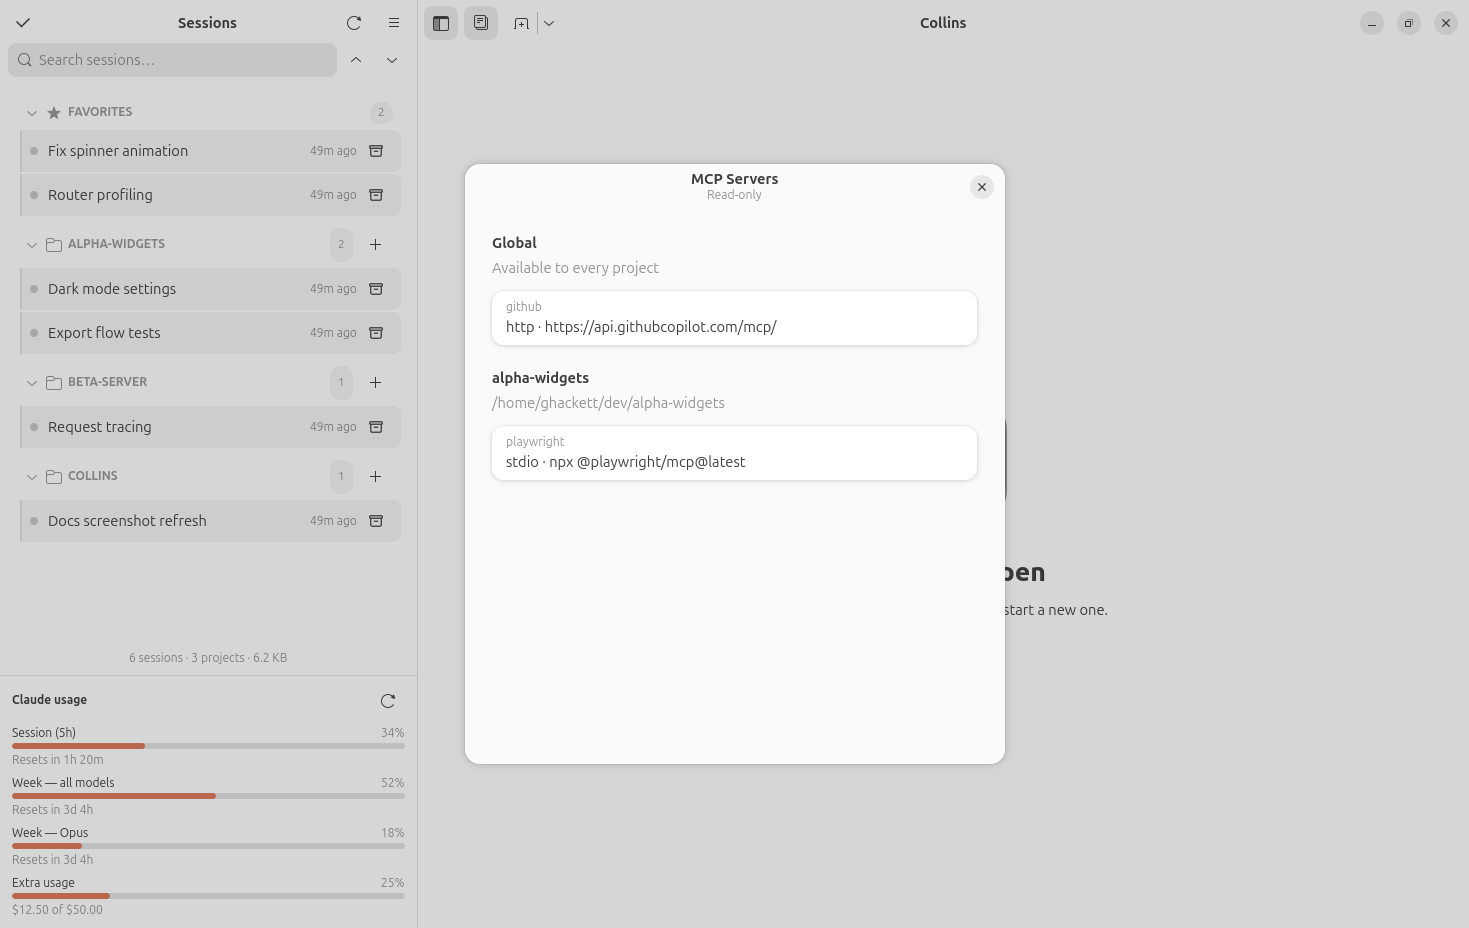Archive the Dark mode settings session
This screenshot has width=1469, height=928.
[376, 289]
